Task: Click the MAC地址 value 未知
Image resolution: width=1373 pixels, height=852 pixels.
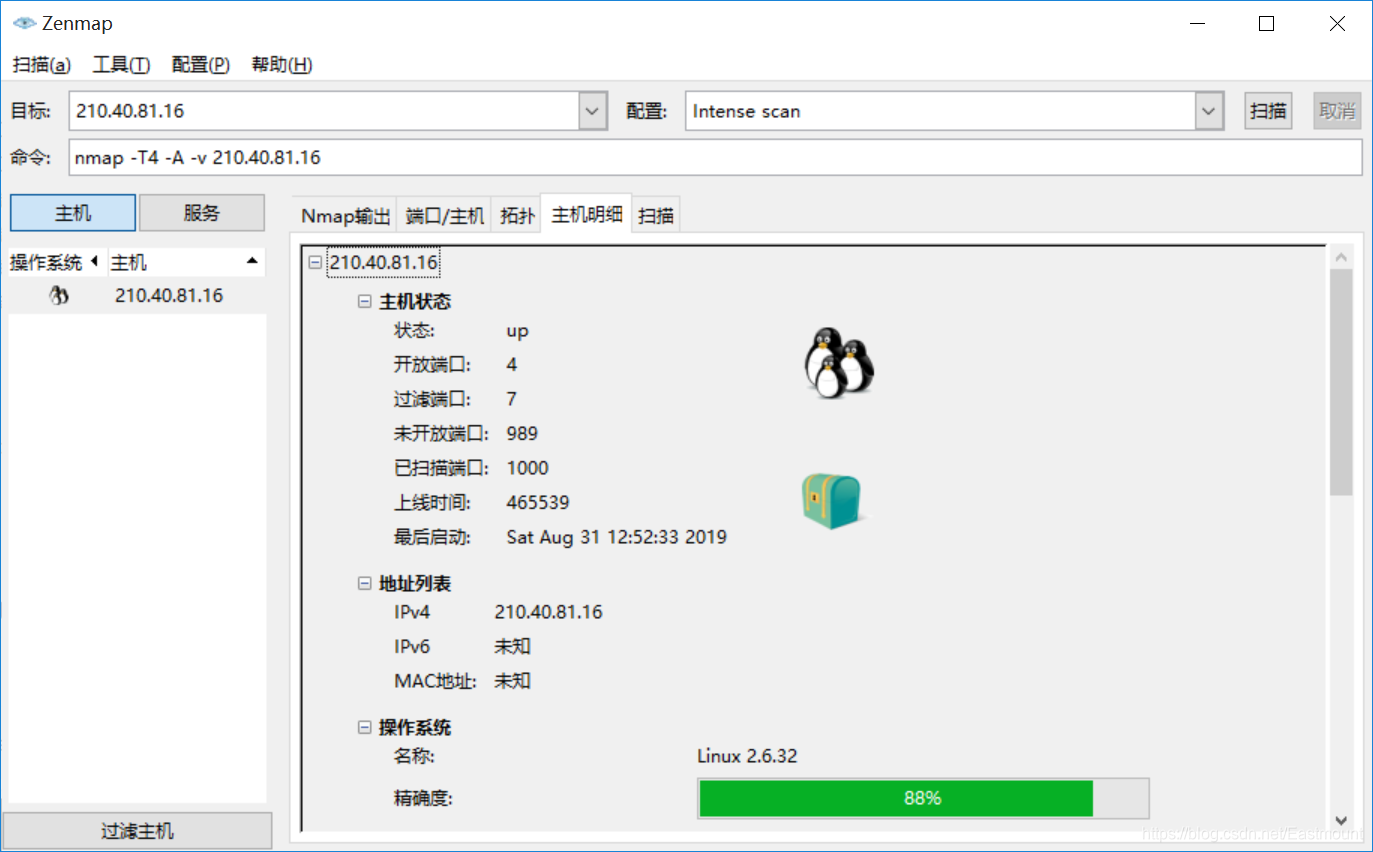Action: [512, 681]
